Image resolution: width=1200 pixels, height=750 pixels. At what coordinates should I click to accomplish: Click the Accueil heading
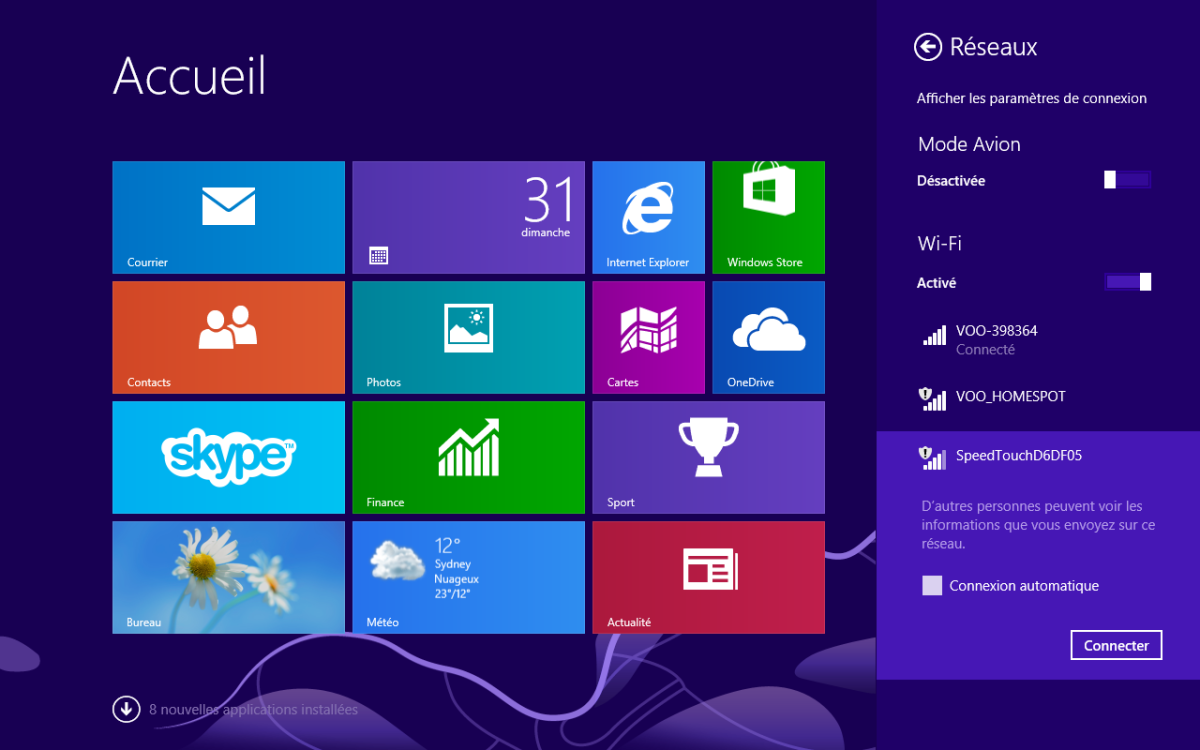(x=190, y=75)
